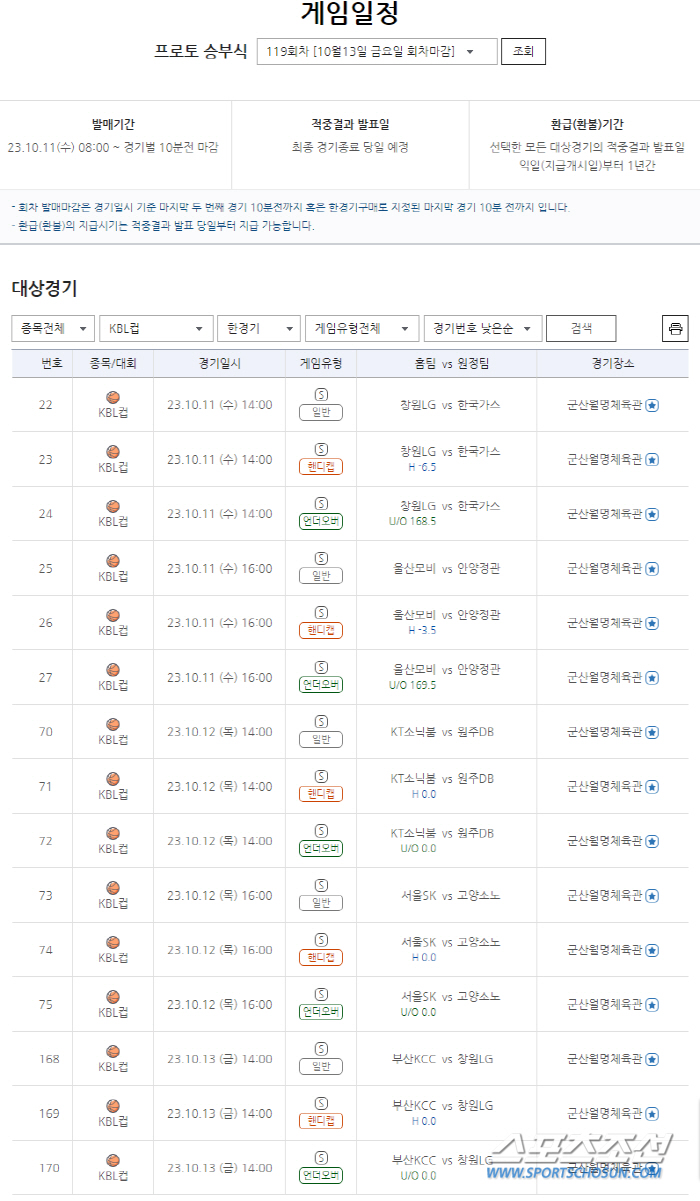Click KT소닉붐 vs 원주DB in game 70 row
This screenshot has width=700, height=1201.
[x=442, y=732]
